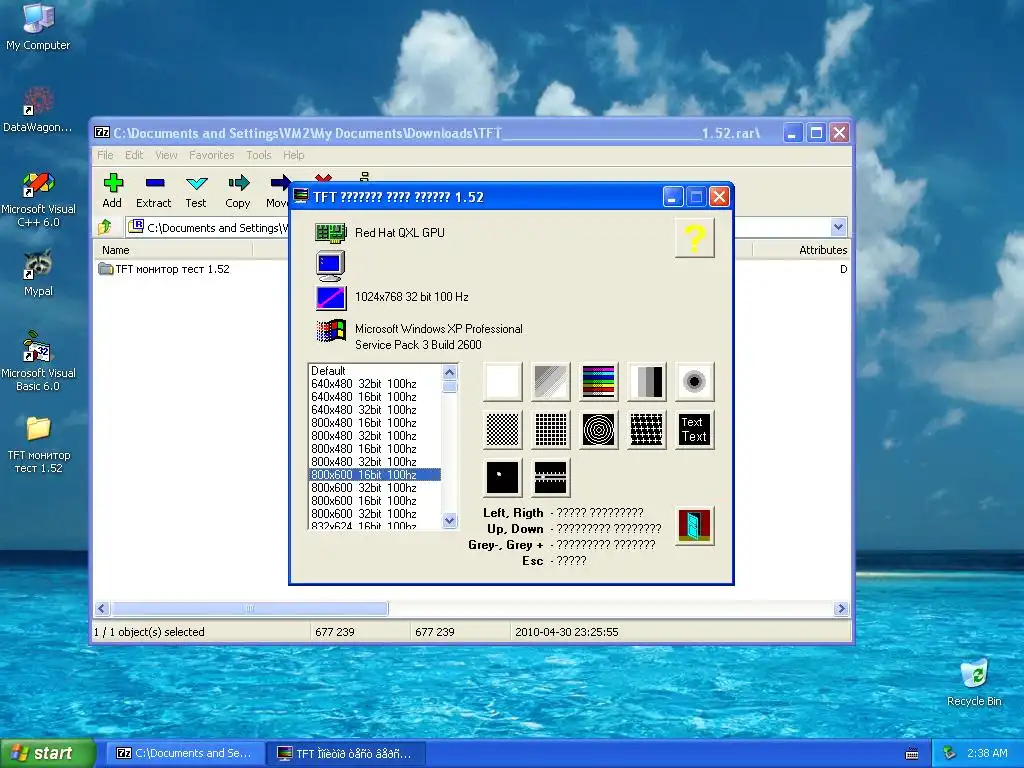Viewport: 1024px width, 768px height.
Task: Launch the diagonal grey gradient test
Action: (x=551, y=381)
